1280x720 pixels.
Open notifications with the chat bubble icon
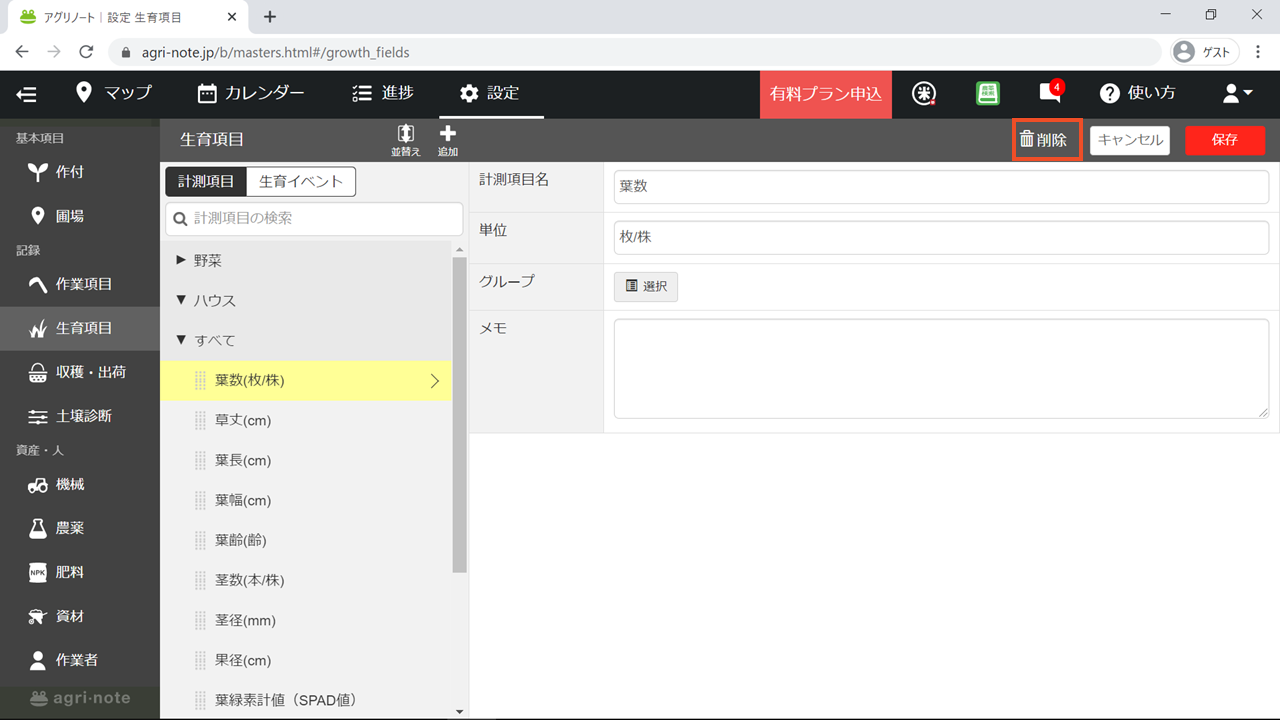click(x=1050, y=93)
